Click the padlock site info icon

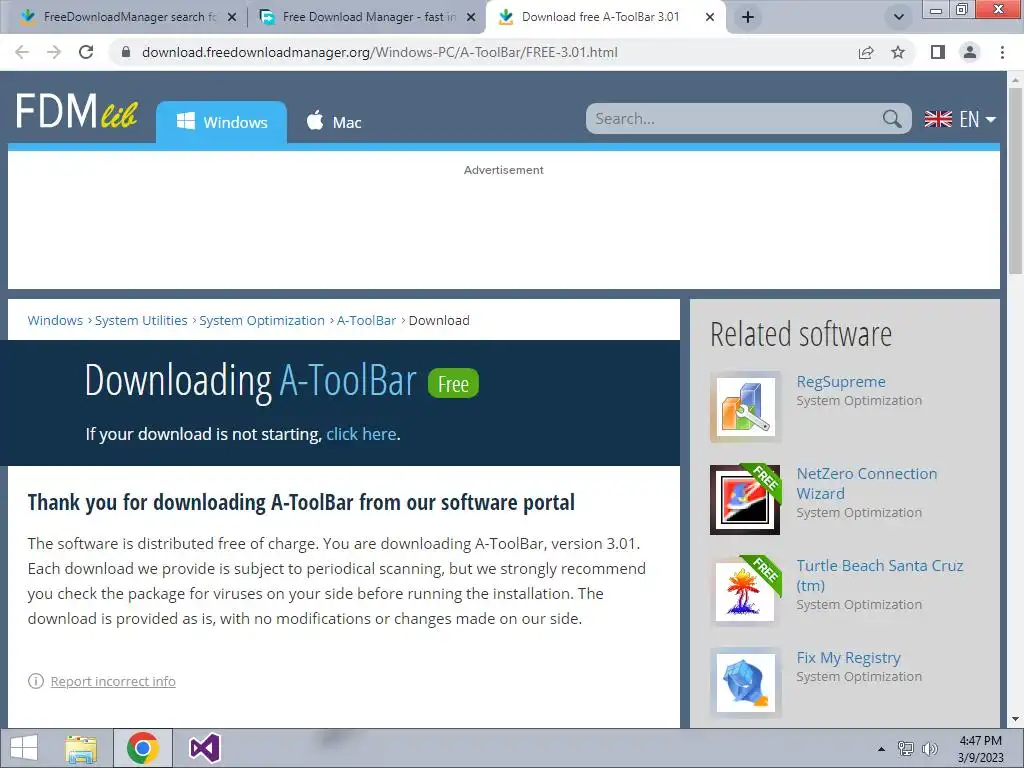[x=126, y=52]
